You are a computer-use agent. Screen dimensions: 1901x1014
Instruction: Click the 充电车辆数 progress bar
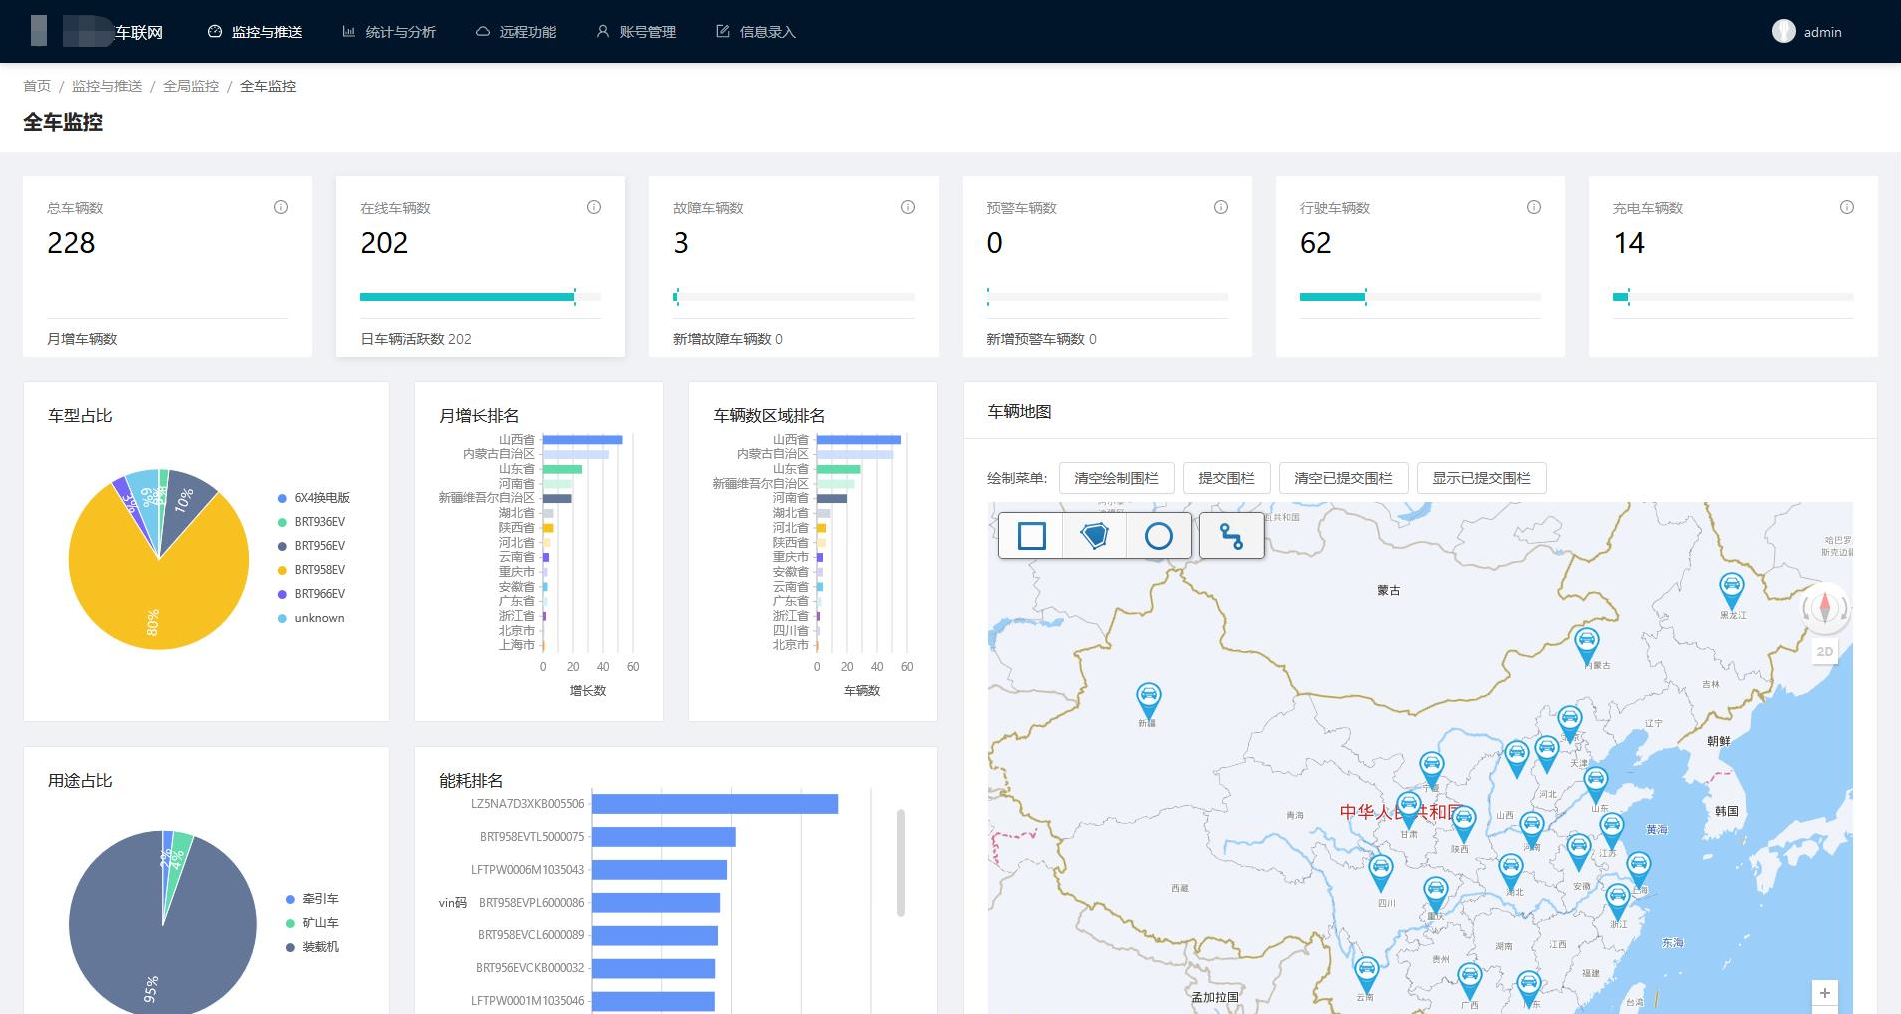pos(1733,297)
